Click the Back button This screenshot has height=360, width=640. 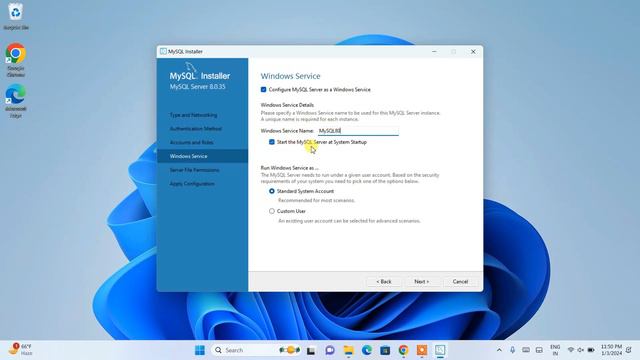384,282
